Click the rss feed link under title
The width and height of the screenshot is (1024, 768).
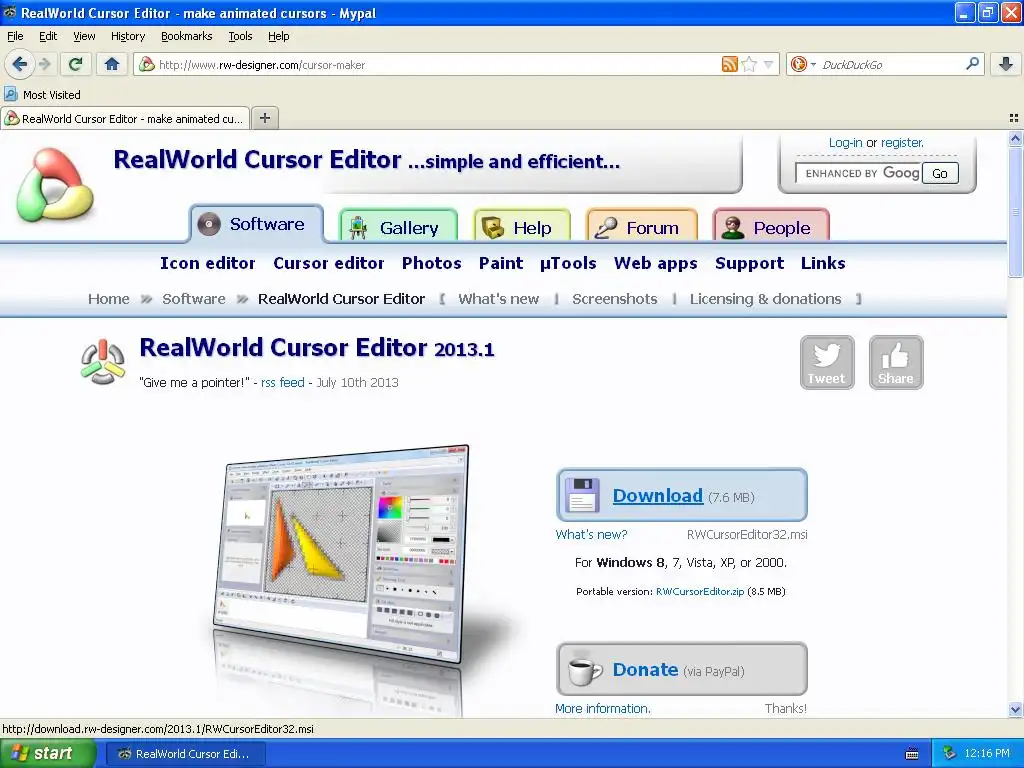[x=283, y=382]
